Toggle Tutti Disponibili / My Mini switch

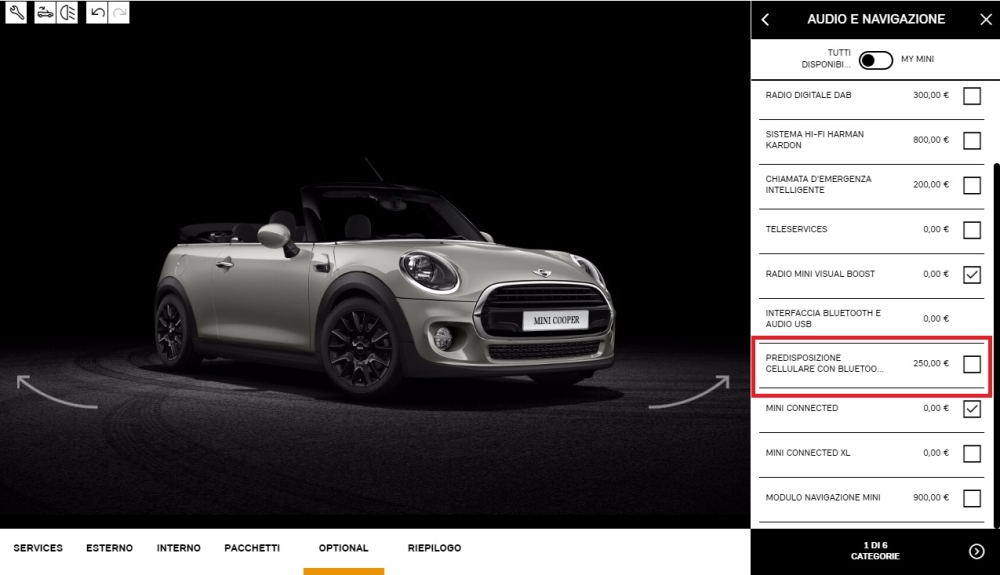[x=876, y=60]
